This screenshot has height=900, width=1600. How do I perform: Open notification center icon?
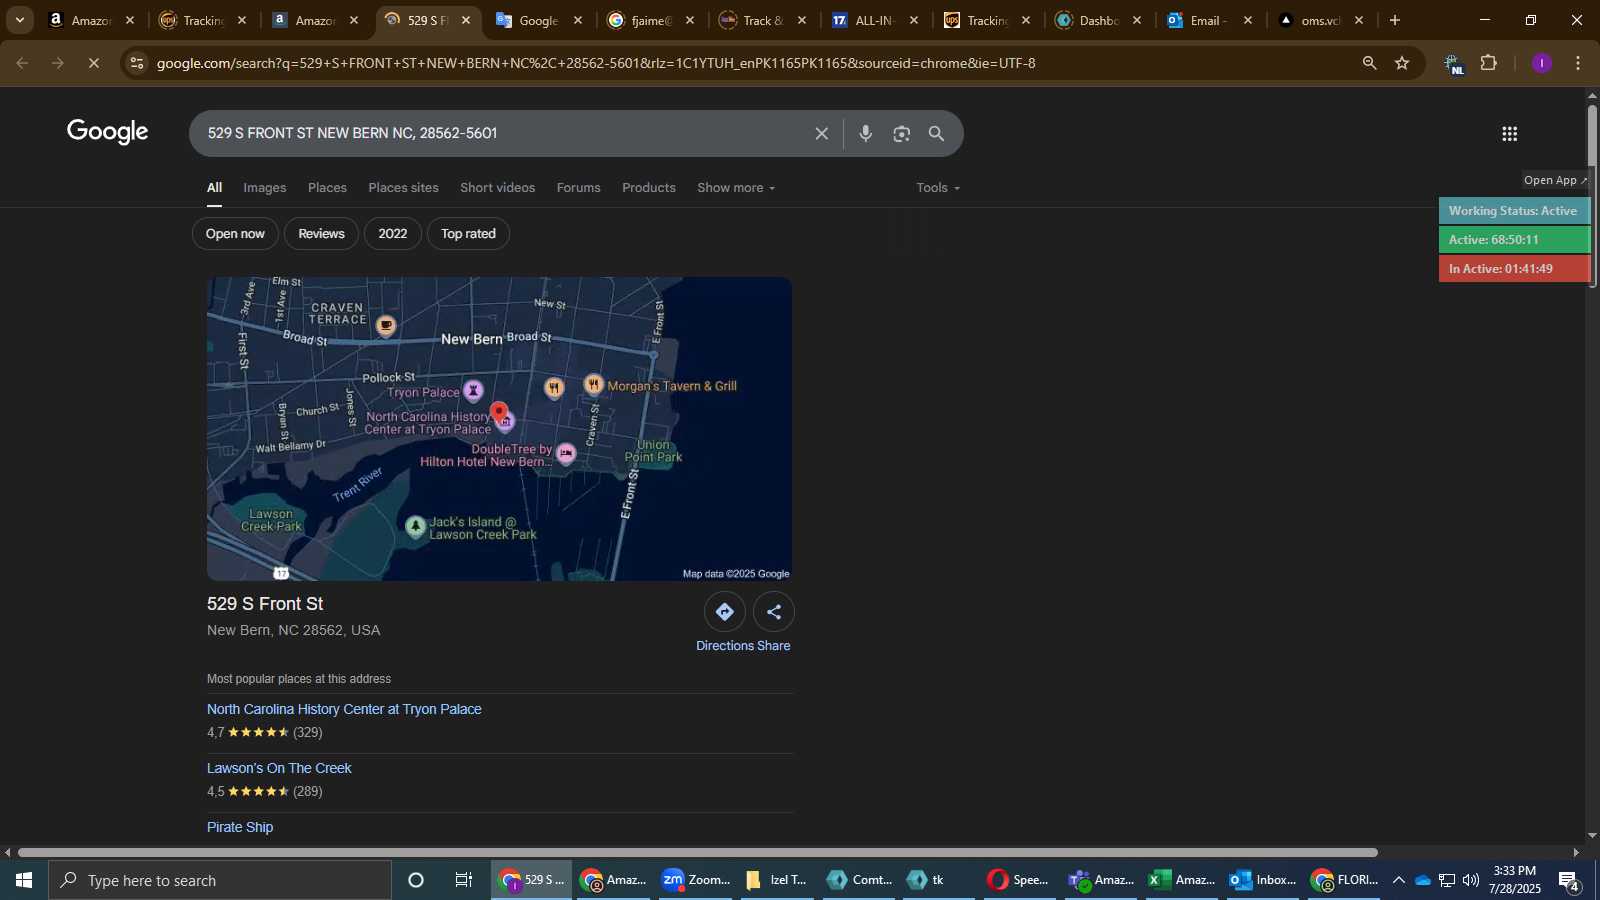(1569, 880)
